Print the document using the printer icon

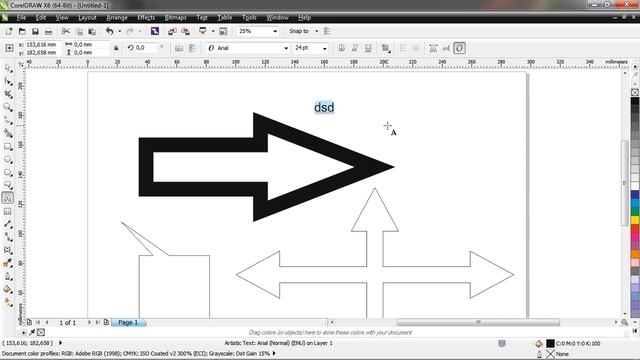(48, 31)
